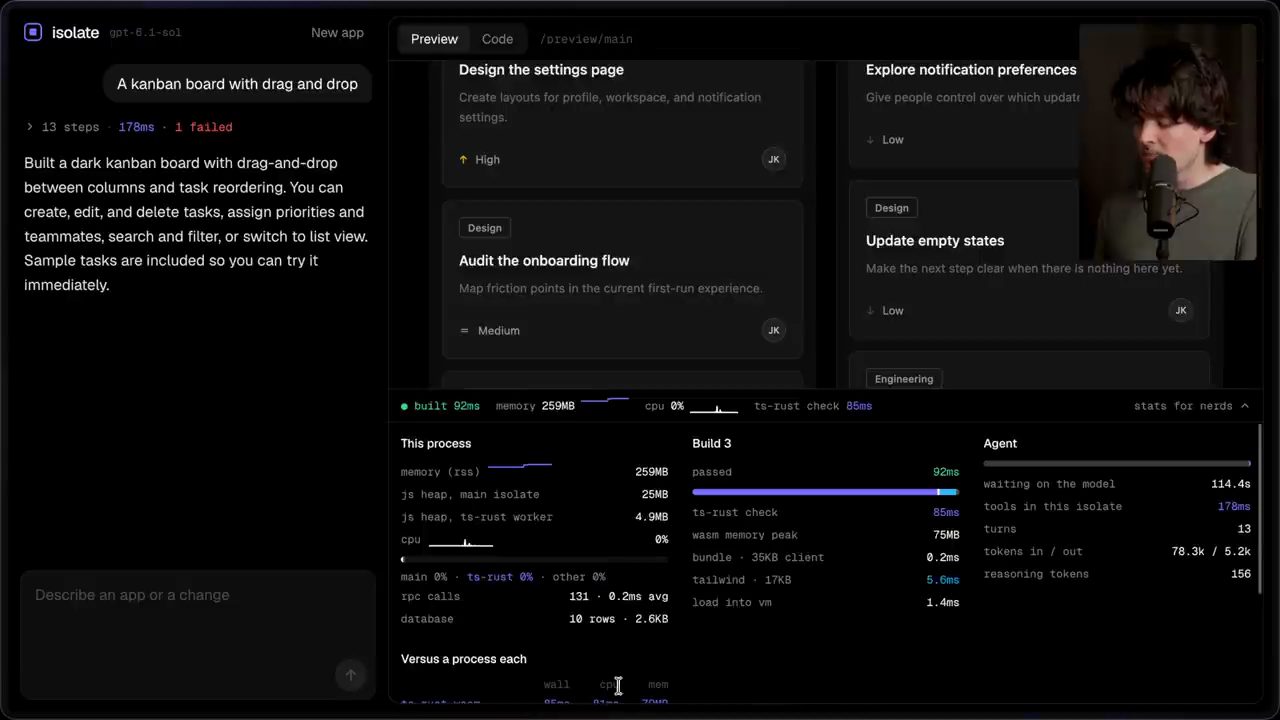The height and width of the screenshot is (720, 1280).
Task: Click the green built status dot
Action: coord(404,406)
